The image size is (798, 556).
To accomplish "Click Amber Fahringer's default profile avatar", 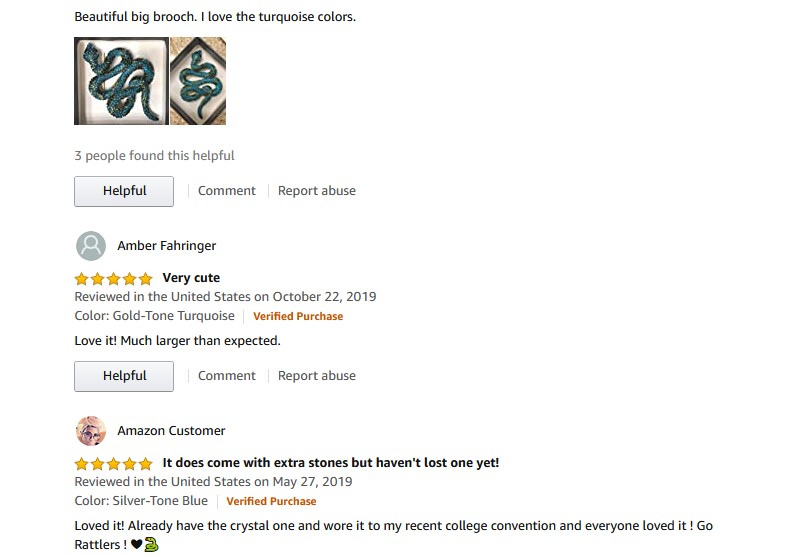I will tap(91, 246).
